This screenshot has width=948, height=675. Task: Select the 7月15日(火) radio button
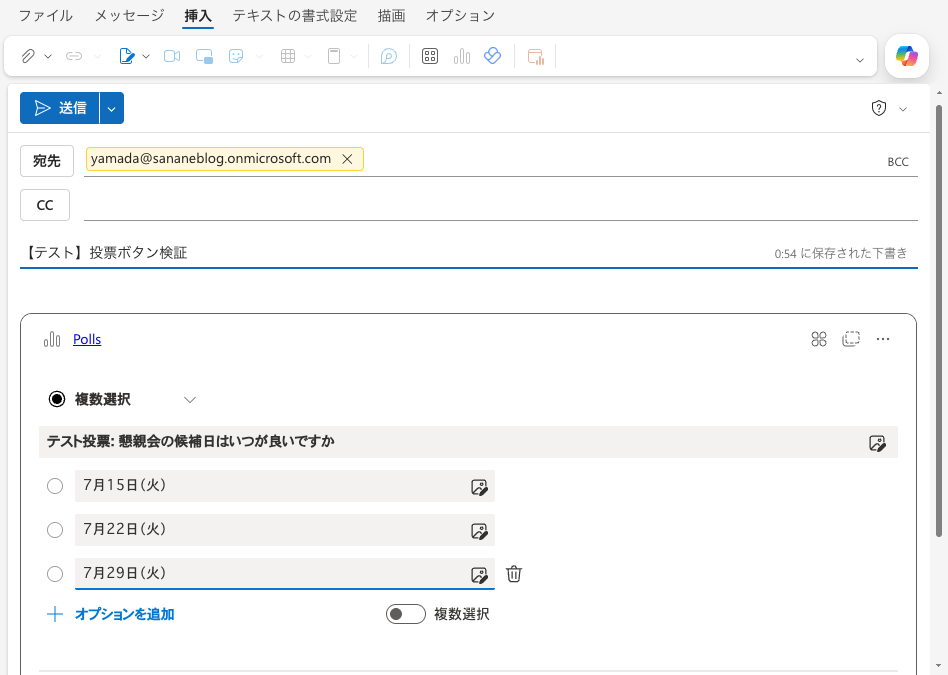click(55, 486)
